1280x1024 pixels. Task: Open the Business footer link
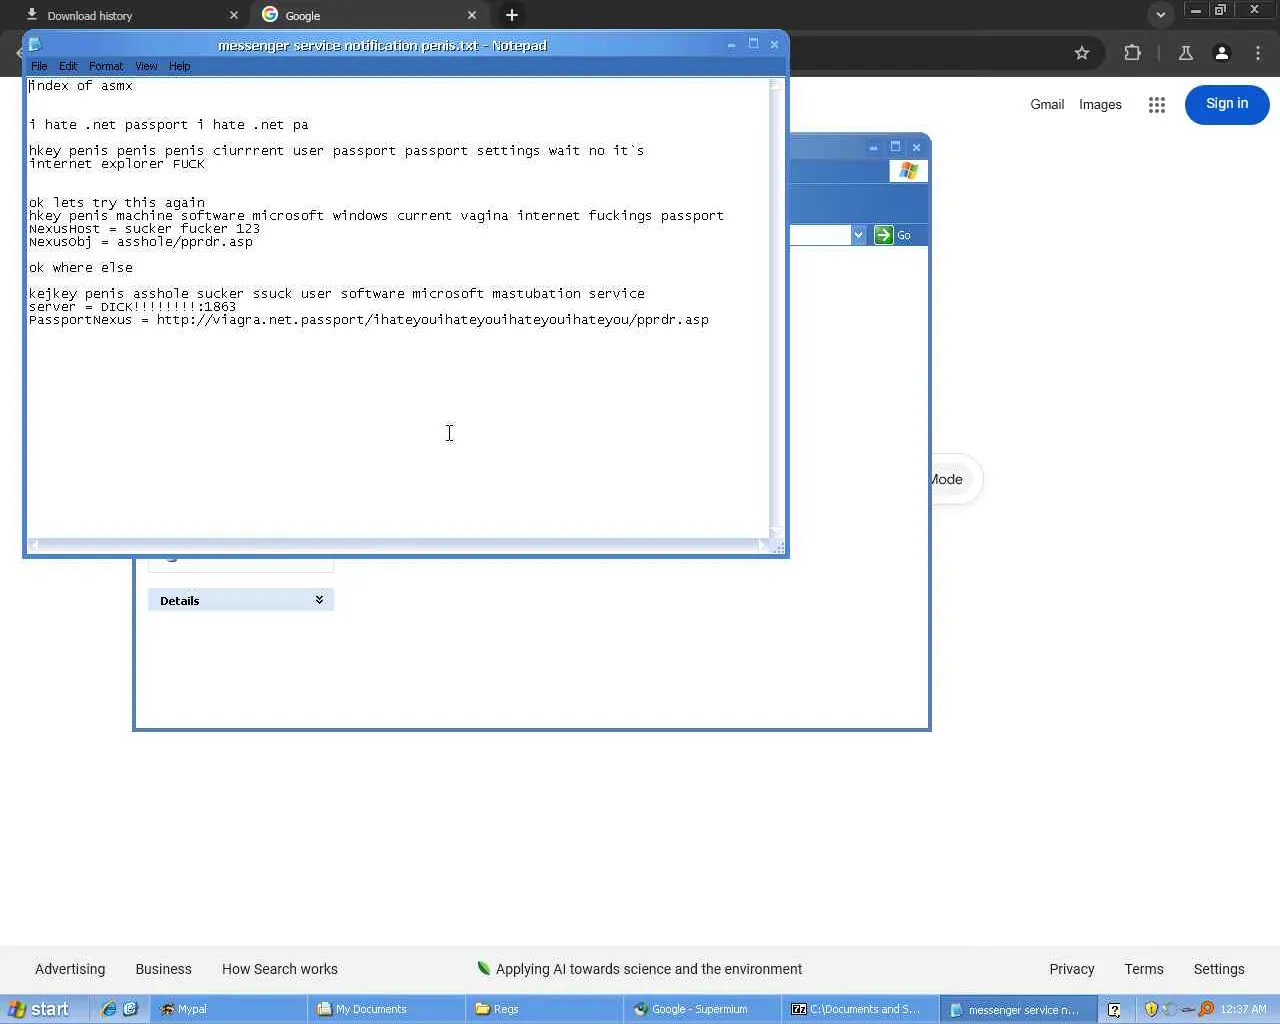[163, 969]
